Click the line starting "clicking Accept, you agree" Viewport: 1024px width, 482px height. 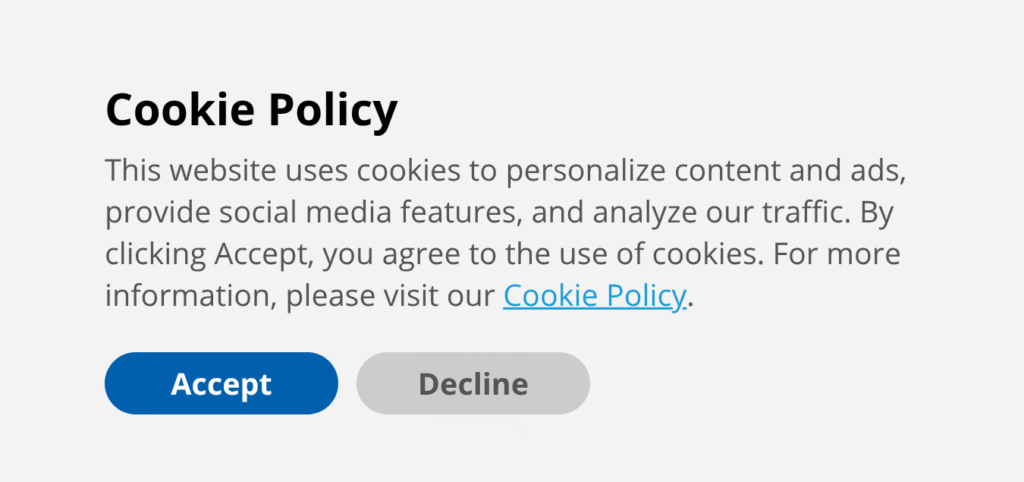tap(503, 255)
